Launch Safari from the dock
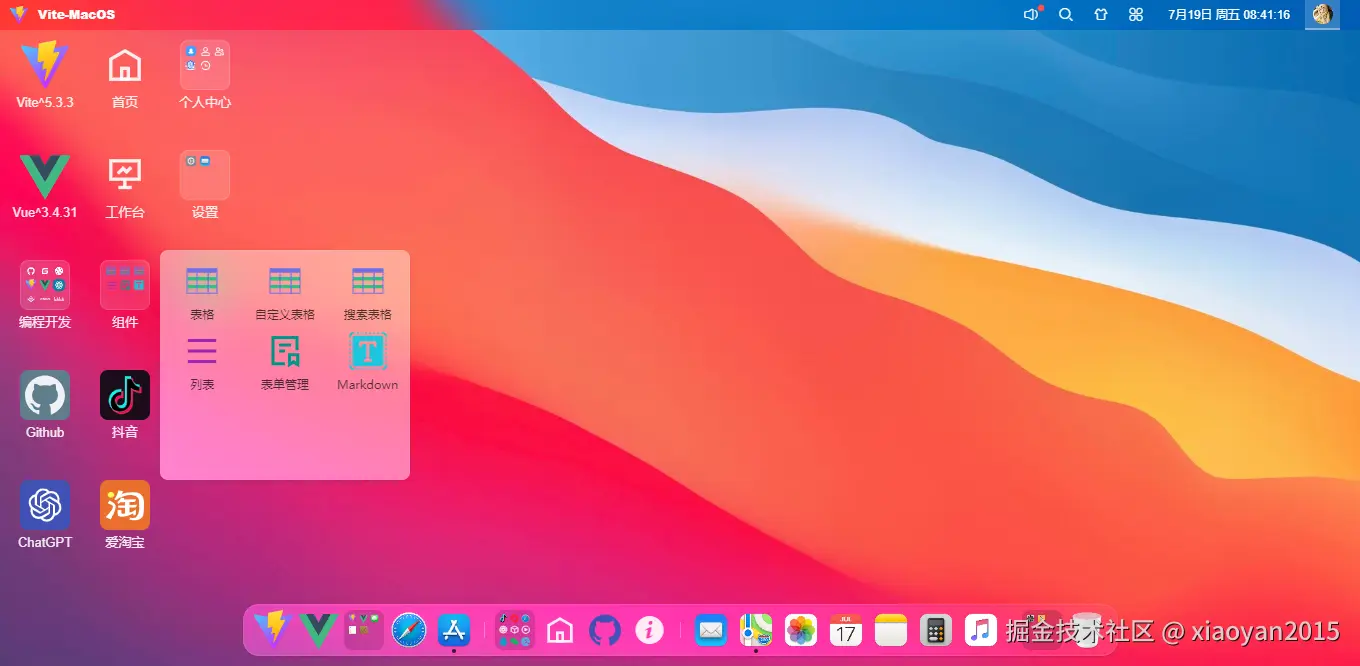 click(409, 630)
